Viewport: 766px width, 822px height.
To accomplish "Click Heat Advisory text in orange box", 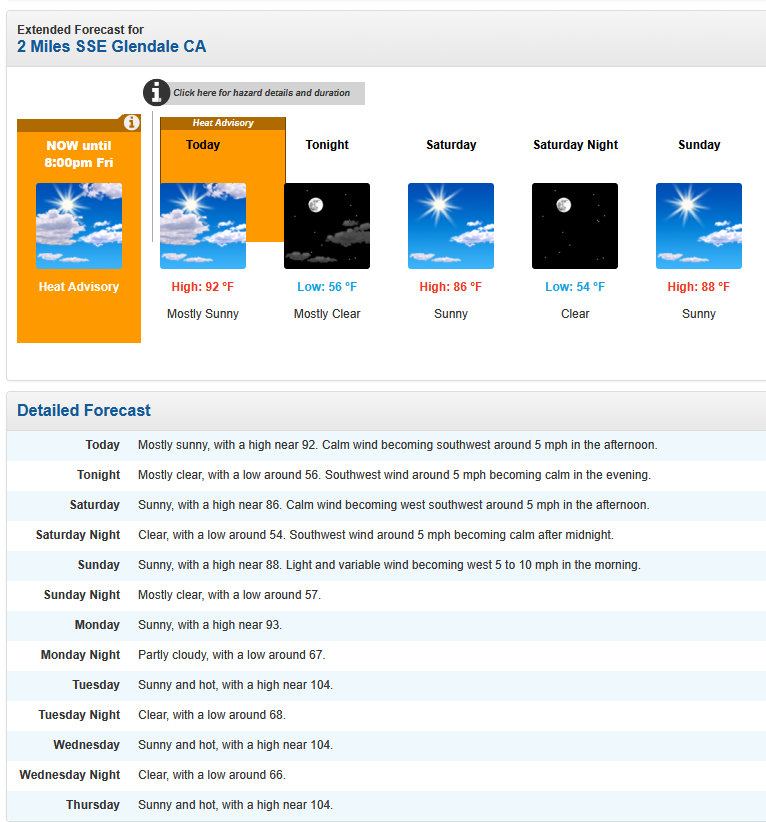I will click(79, 287).
